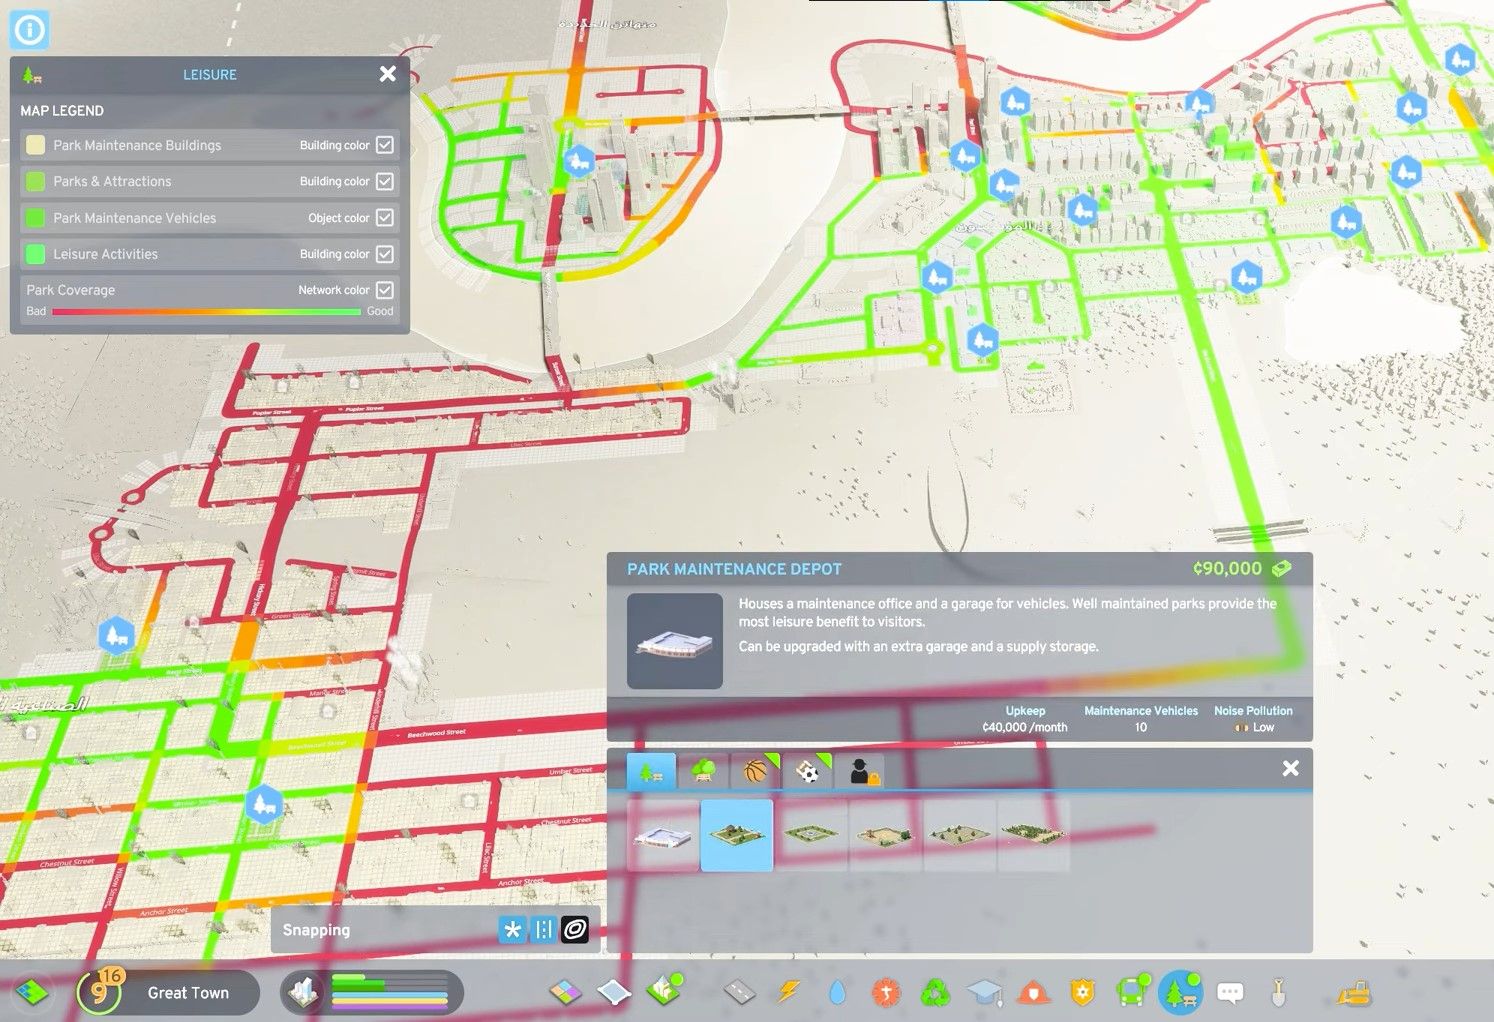The image size is (1494, 1022).
Task: Open the Garbage Management menu
Action: click(x=933, y=992)
